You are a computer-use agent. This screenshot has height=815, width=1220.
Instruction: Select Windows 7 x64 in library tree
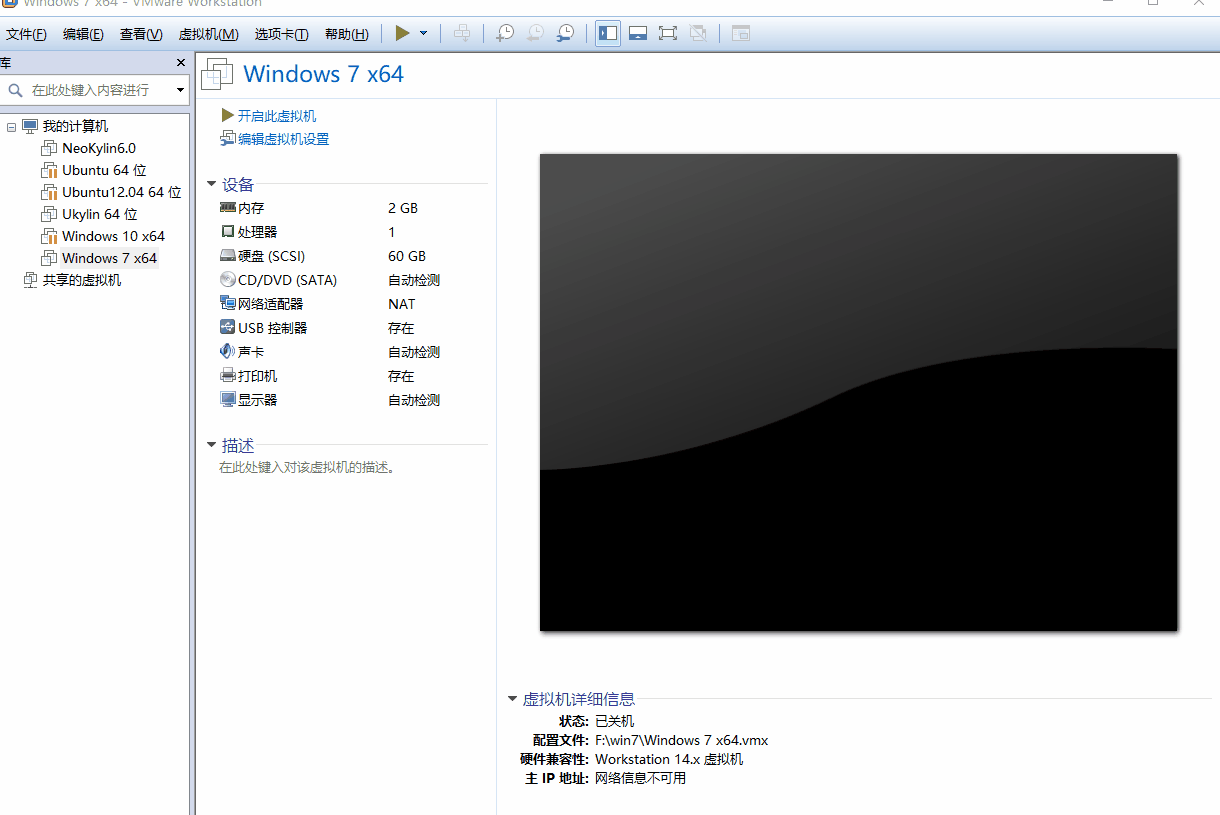[x=109, y=258]
